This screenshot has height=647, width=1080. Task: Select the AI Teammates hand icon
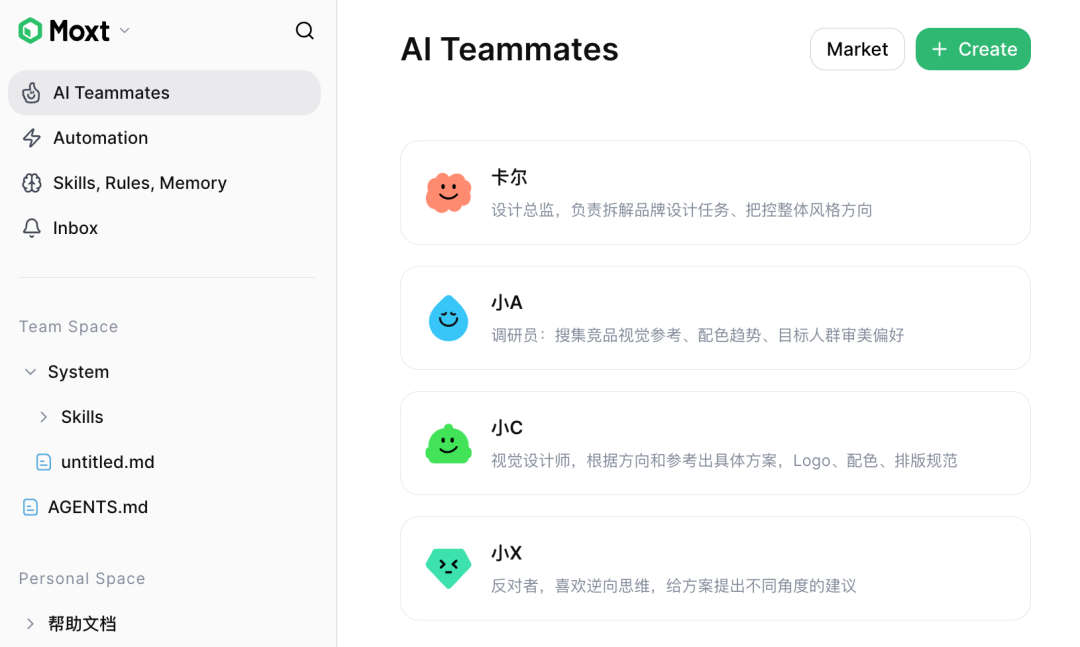32,92
